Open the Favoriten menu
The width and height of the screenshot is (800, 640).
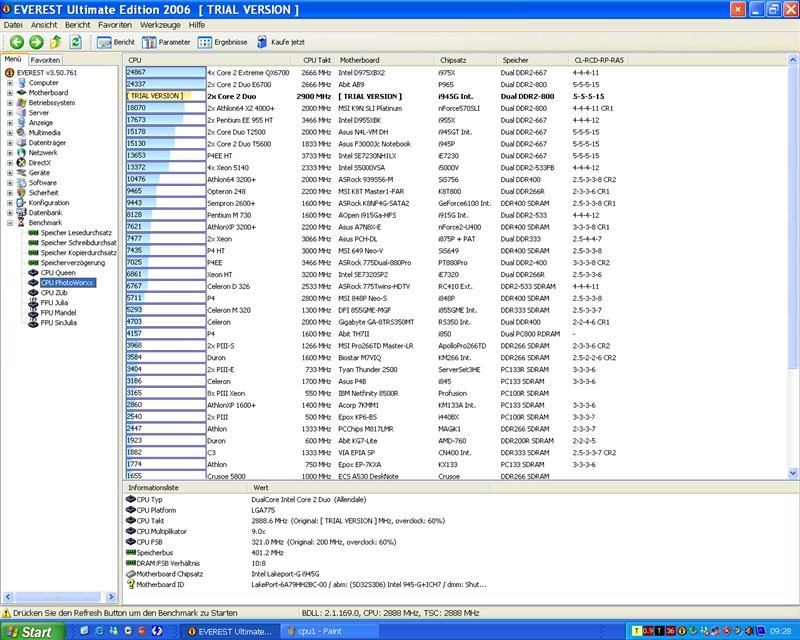(115, 25)
